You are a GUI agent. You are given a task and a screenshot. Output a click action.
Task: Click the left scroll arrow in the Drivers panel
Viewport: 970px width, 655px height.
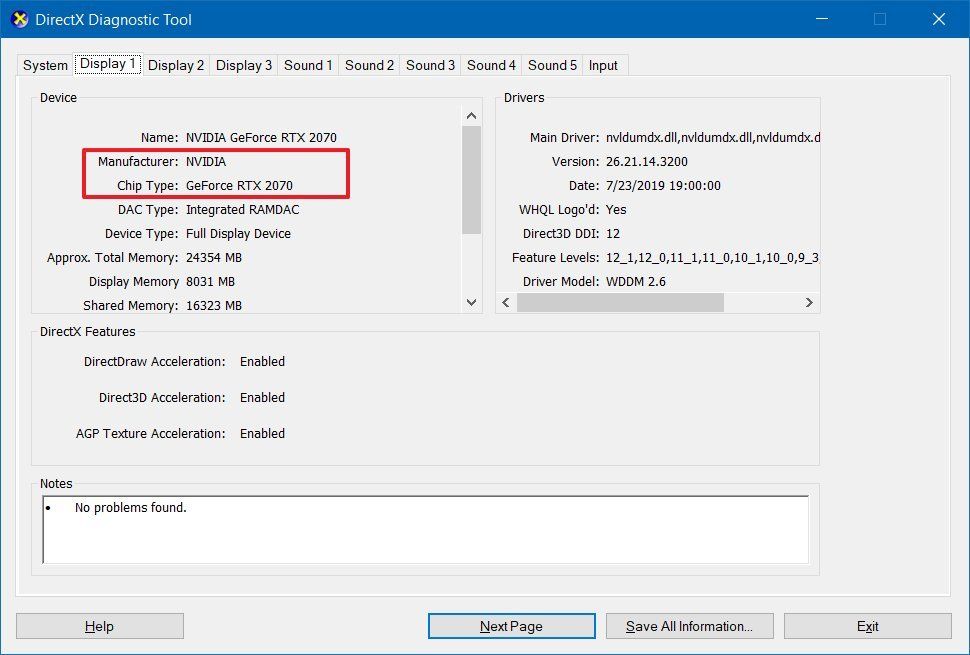tap(505, 302)
